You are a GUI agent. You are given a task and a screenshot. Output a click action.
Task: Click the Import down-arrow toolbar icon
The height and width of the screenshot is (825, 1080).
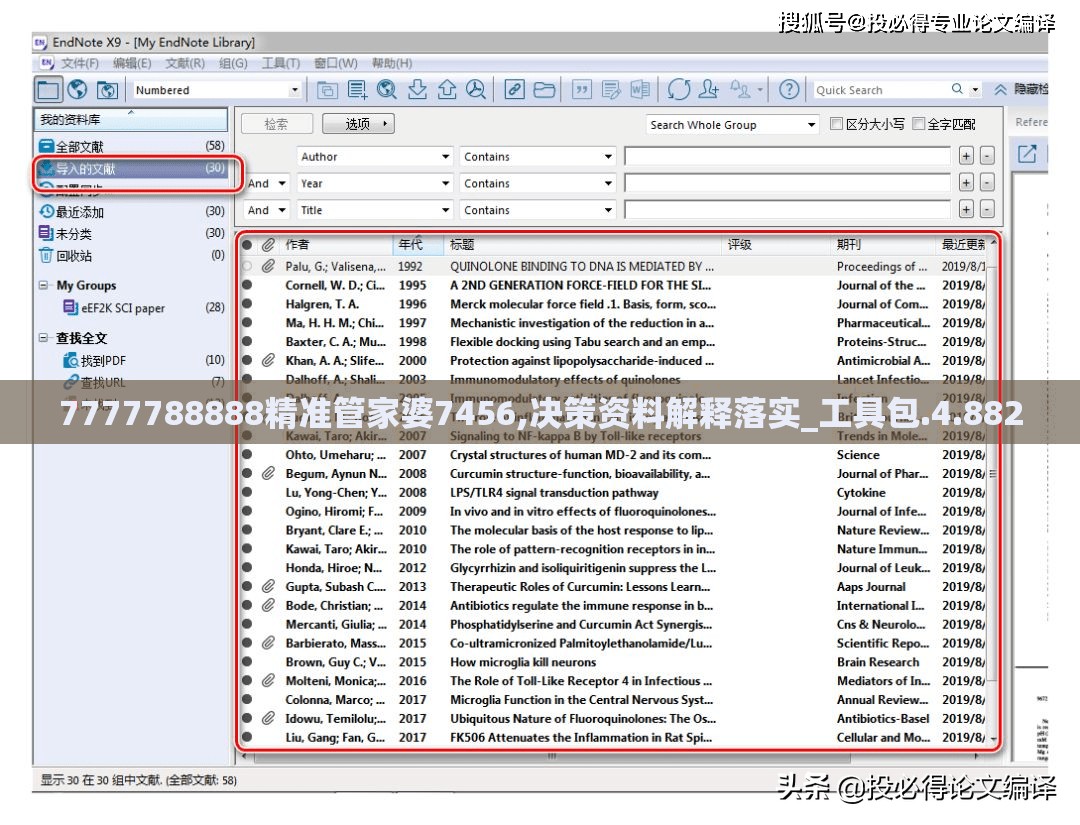[x=417, y=90]
